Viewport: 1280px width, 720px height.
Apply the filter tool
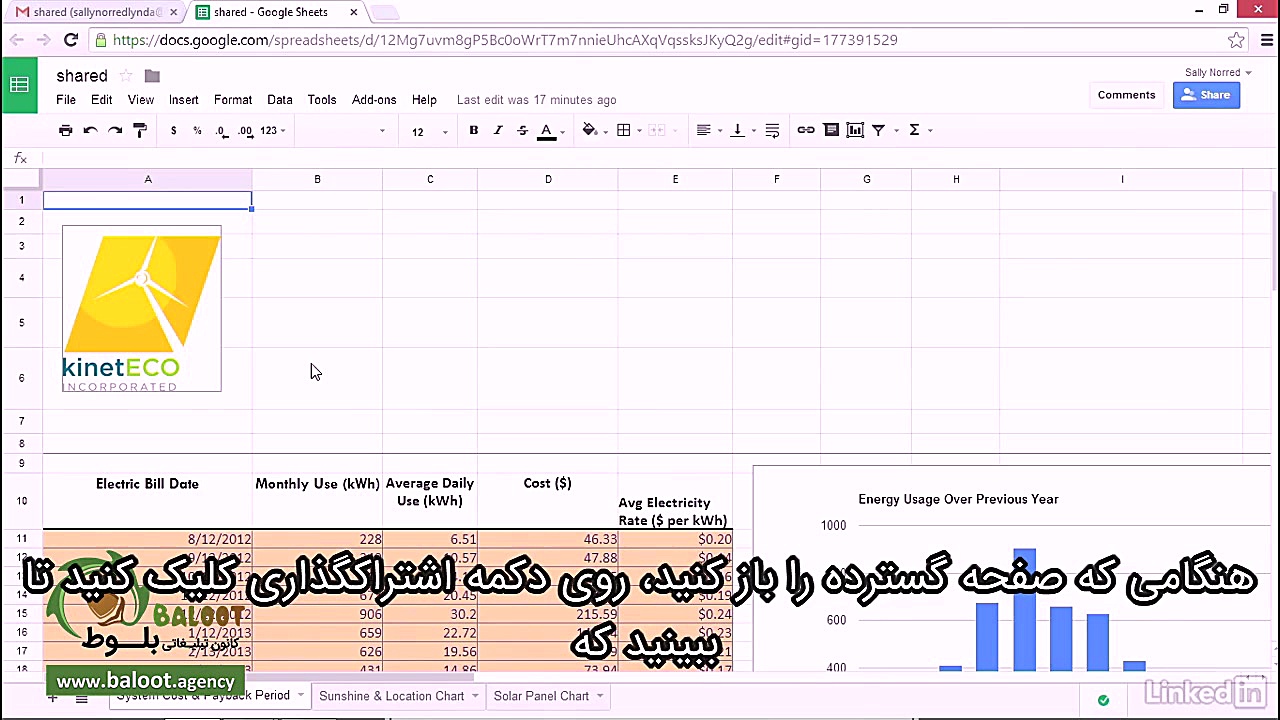point(878,130)
